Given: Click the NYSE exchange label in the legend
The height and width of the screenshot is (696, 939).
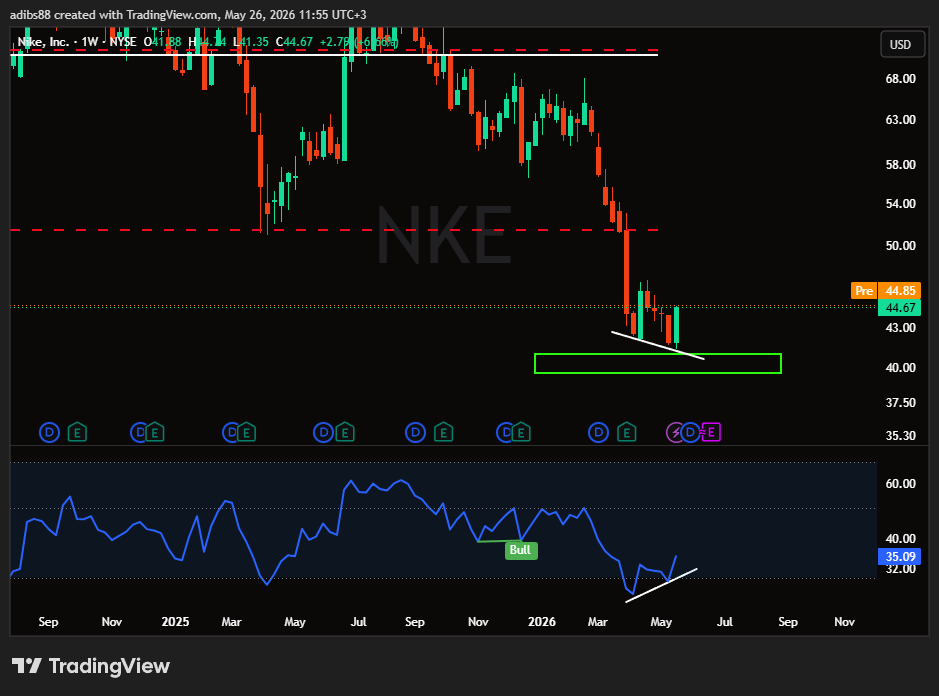Looking at the screenshot, I should click(x=123, y=42).
